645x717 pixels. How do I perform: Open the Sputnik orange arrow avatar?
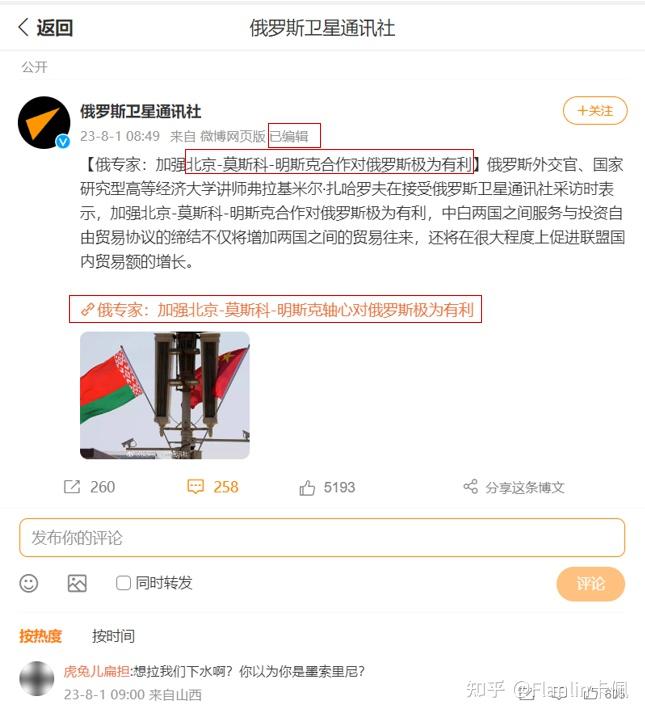coord(44,122)
